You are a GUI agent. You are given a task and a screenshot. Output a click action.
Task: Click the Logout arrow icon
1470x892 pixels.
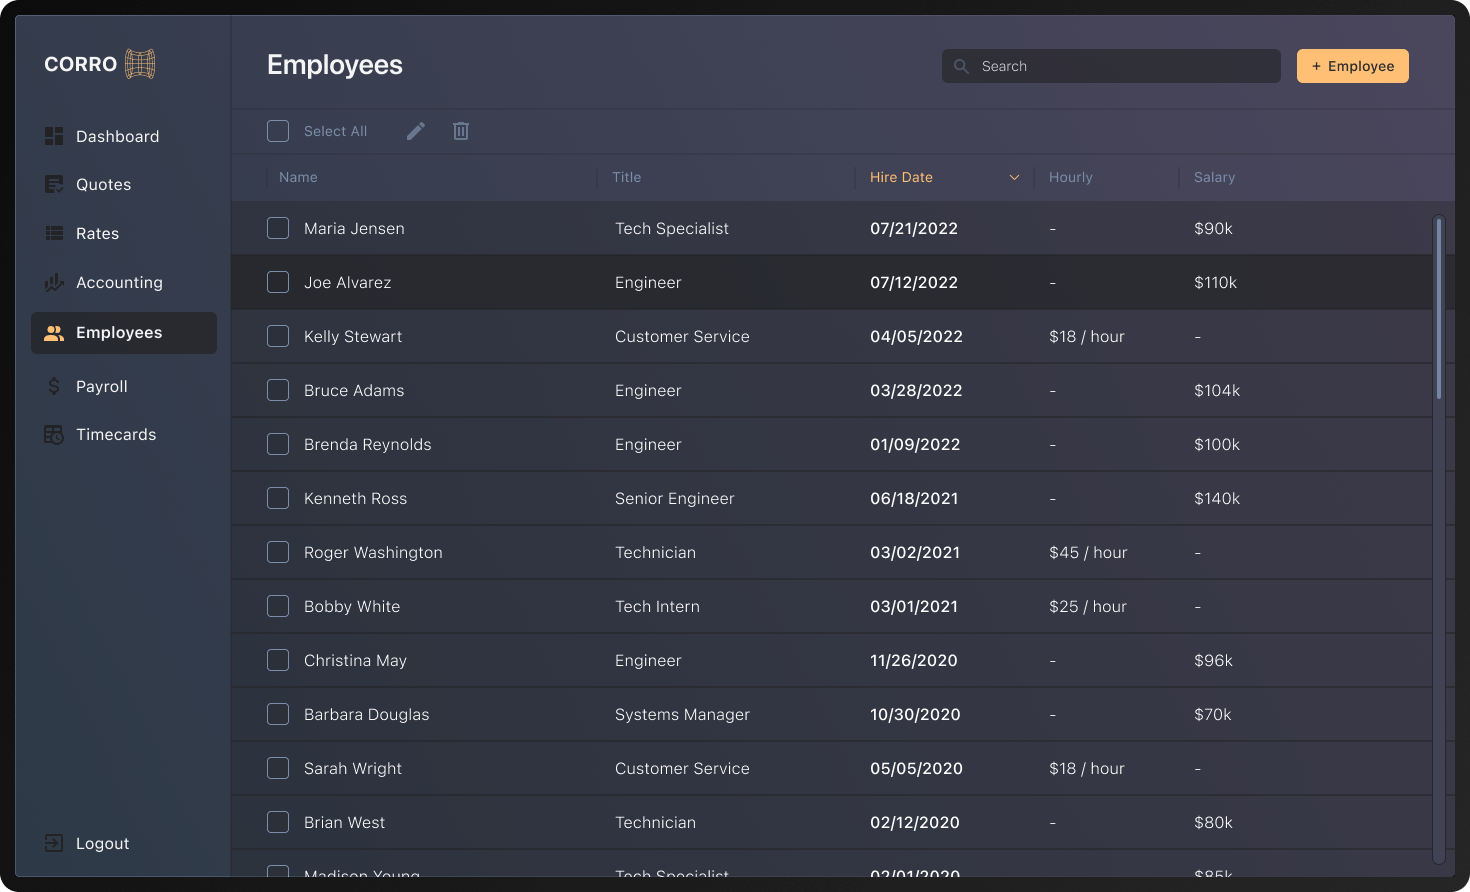54,843
